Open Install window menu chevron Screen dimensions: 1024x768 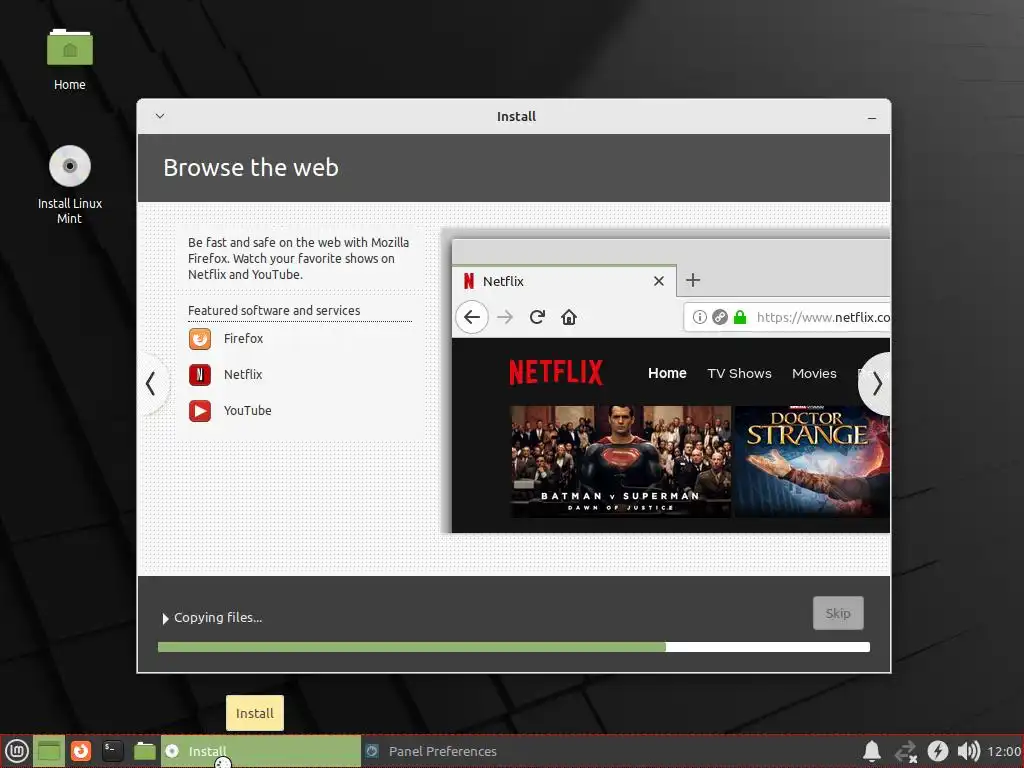(x=160, y=116)
